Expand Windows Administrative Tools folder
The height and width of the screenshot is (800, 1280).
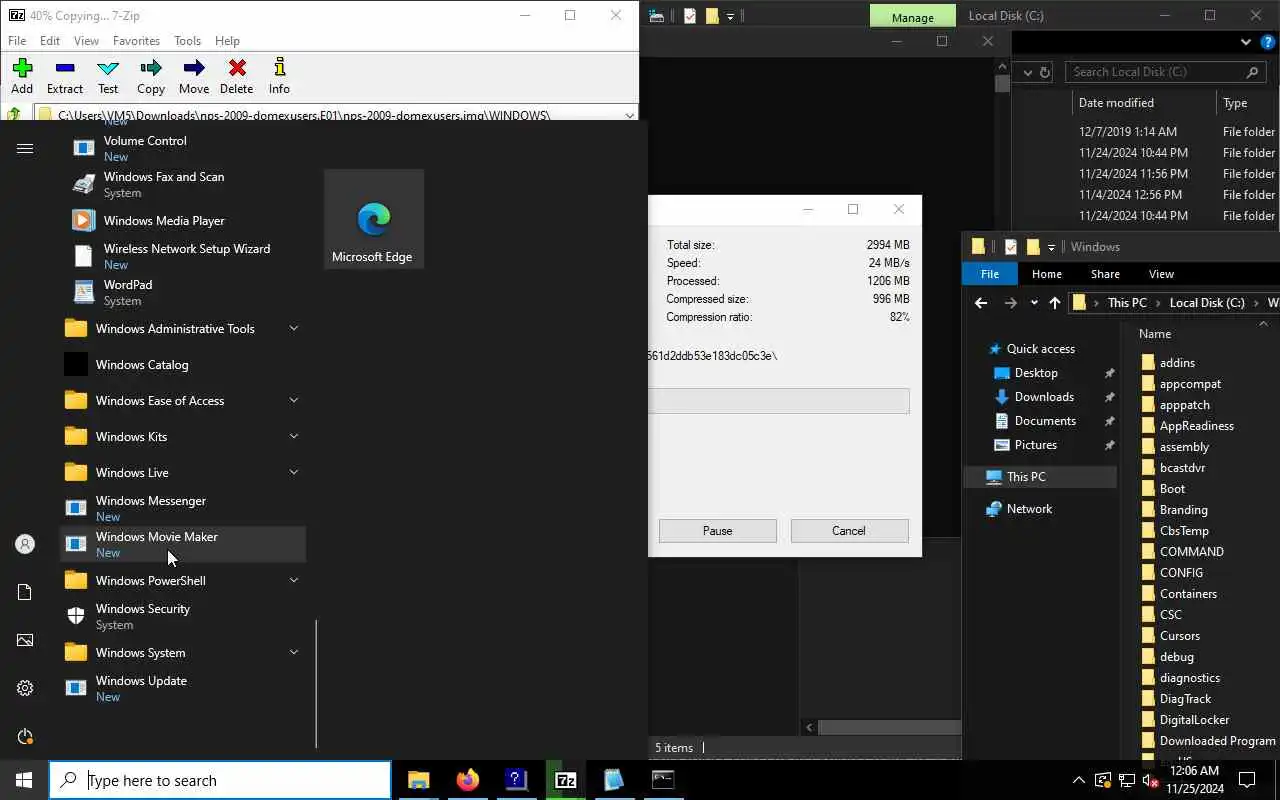click(294, 328)
